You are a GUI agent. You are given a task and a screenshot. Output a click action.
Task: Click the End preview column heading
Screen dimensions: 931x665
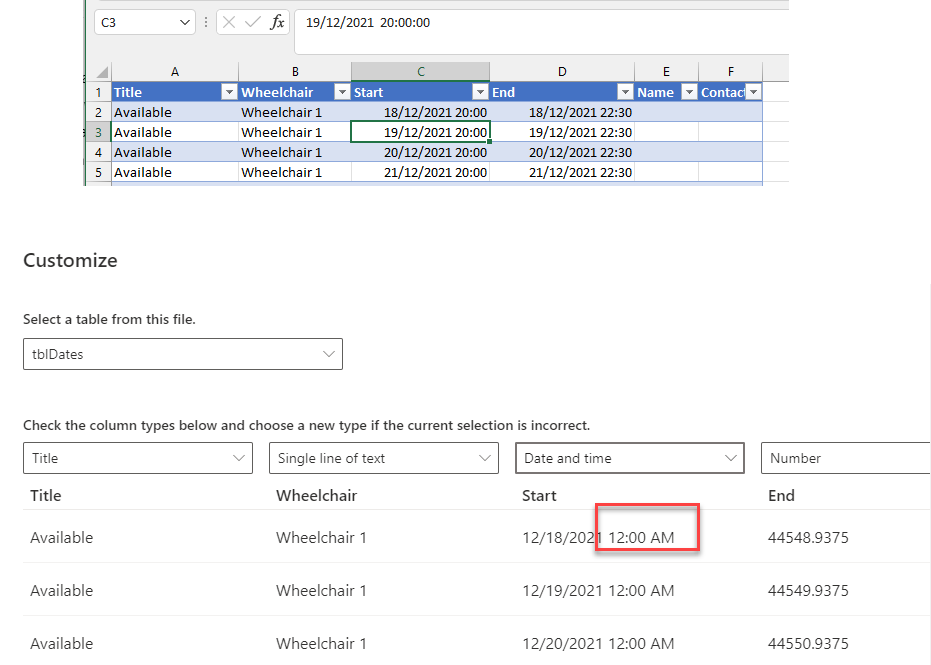[781, 495]
